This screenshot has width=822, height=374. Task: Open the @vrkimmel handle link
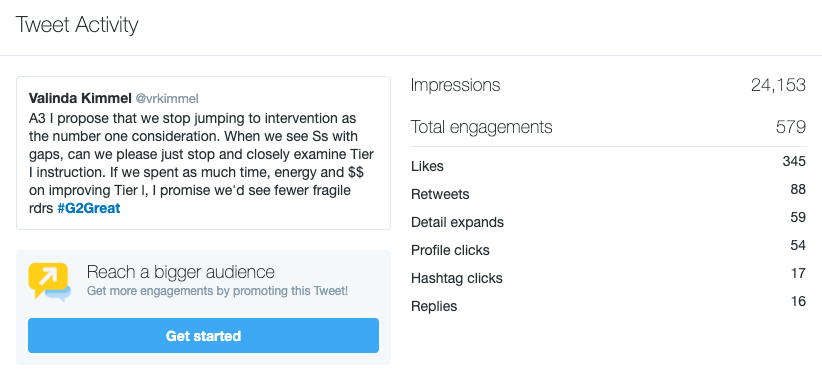167,99
